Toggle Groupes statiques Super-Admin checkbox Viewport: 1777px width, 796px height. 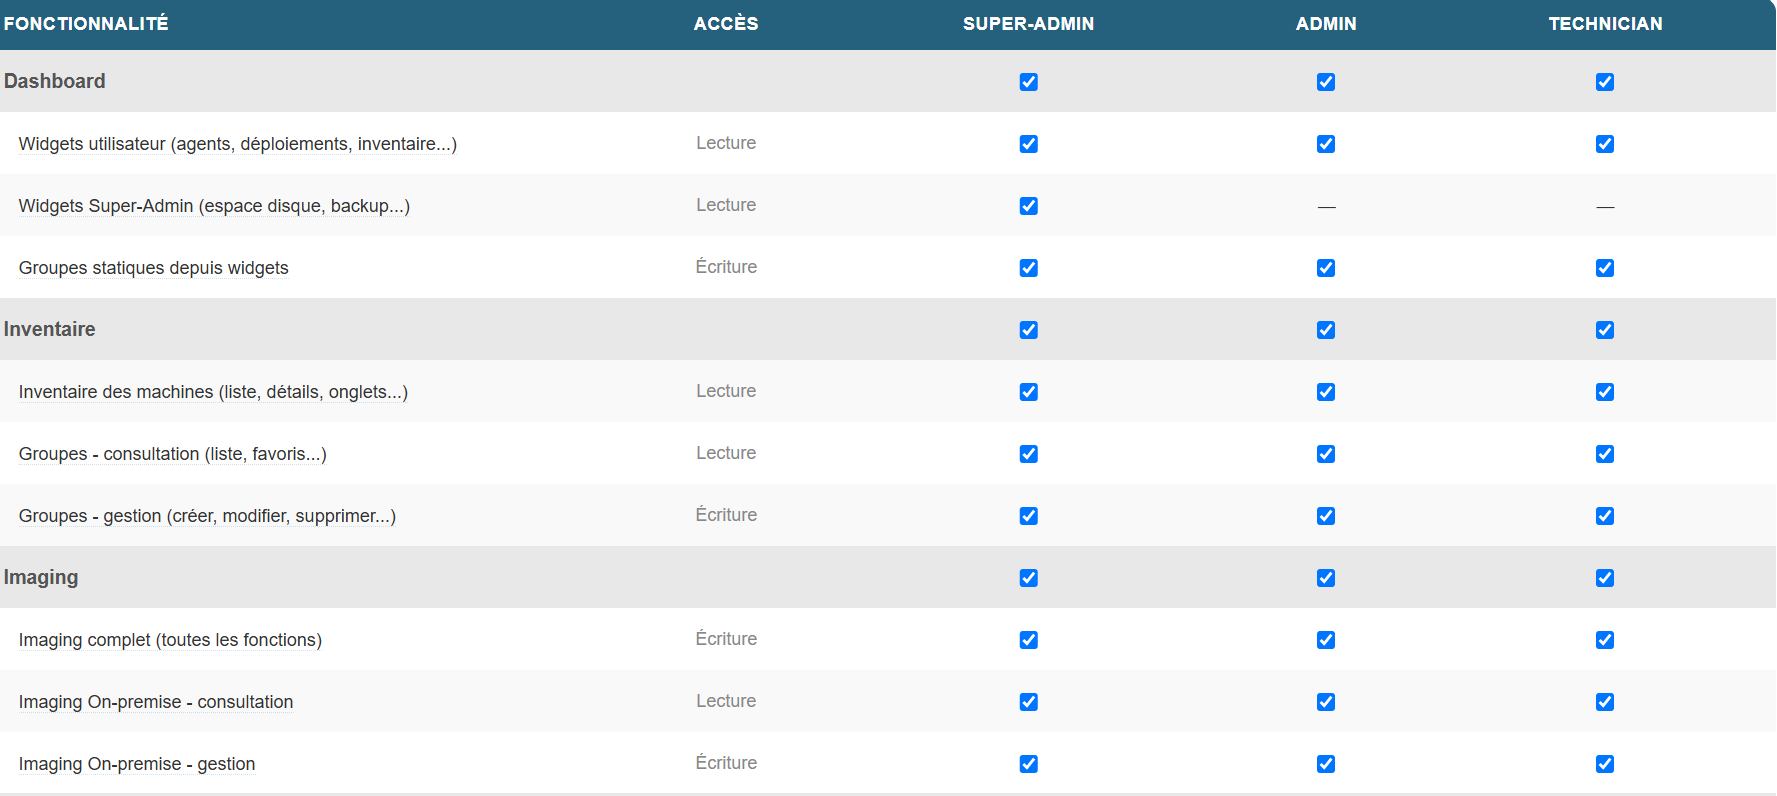pos(1028,268)
